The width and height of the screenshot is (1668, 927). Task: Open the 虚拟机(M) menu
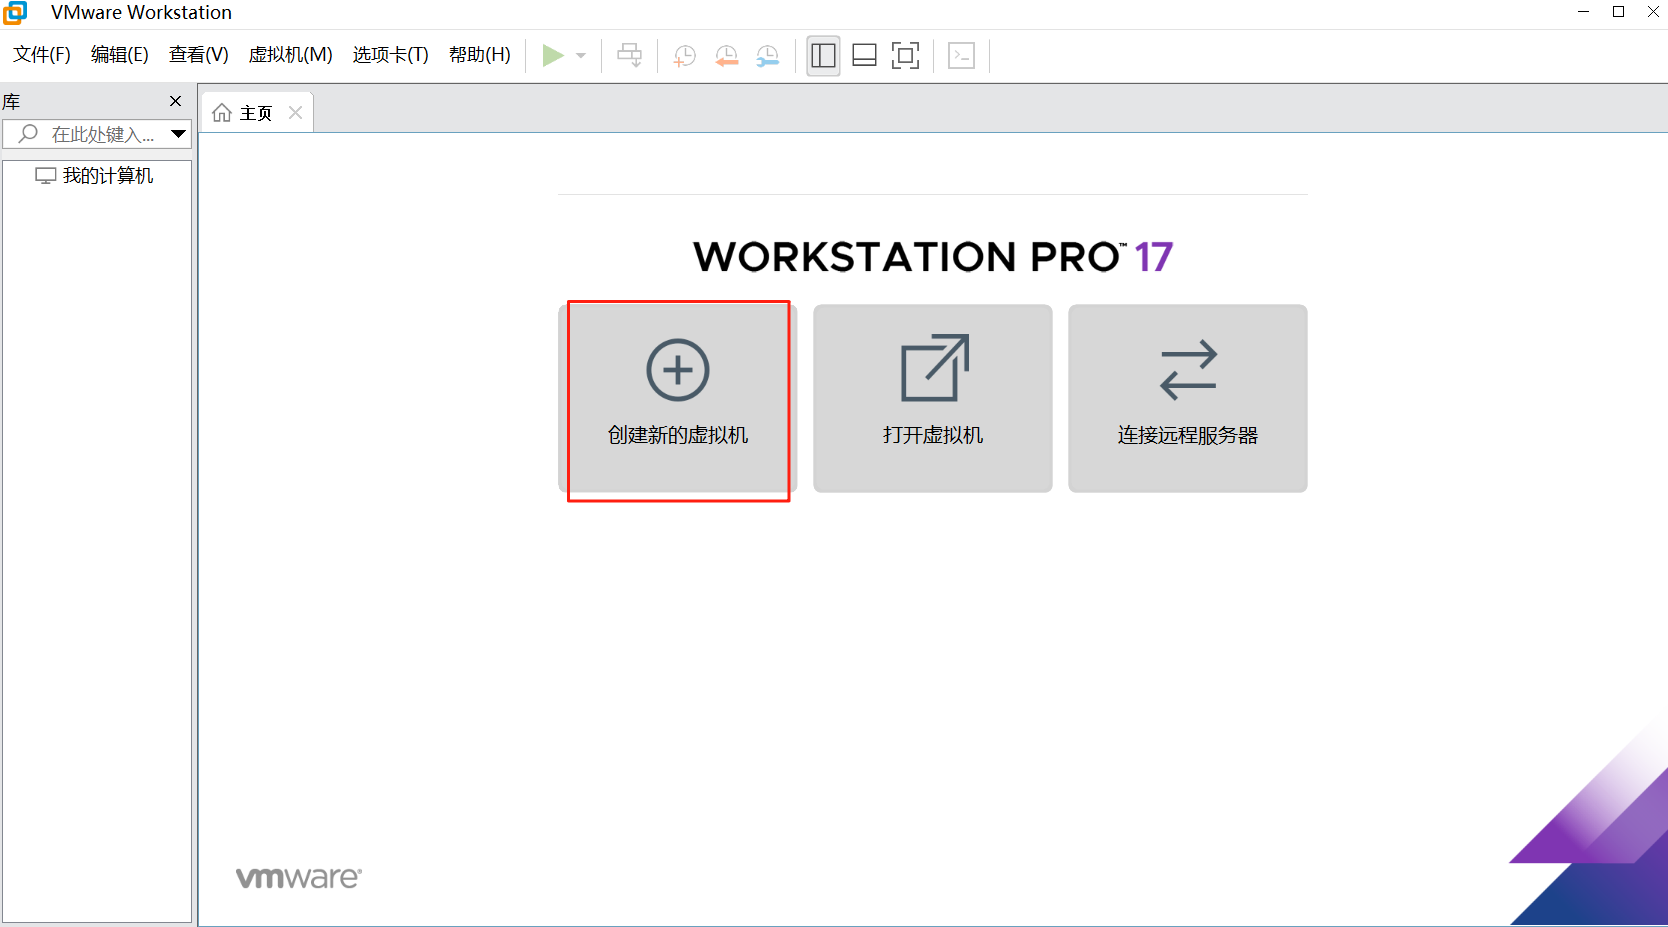[291, 55]
